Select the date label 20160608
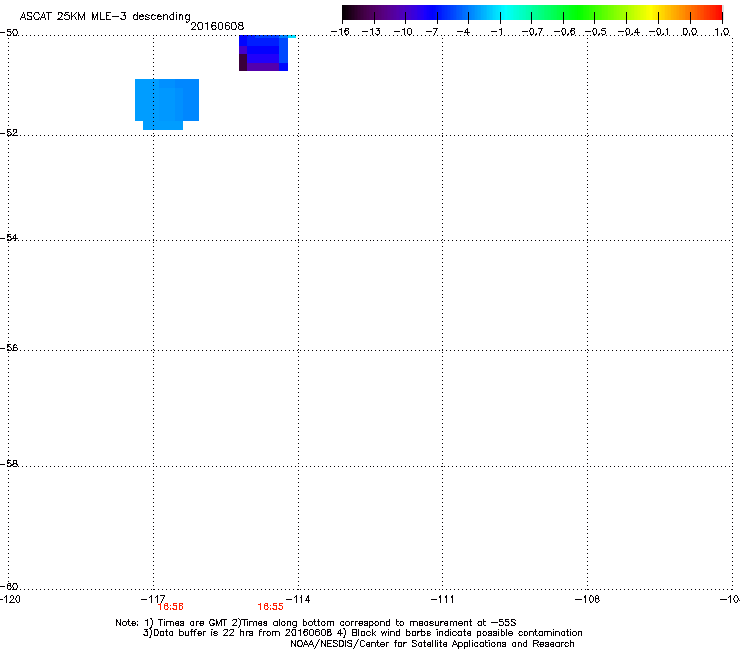 click(x=217, y=26)
